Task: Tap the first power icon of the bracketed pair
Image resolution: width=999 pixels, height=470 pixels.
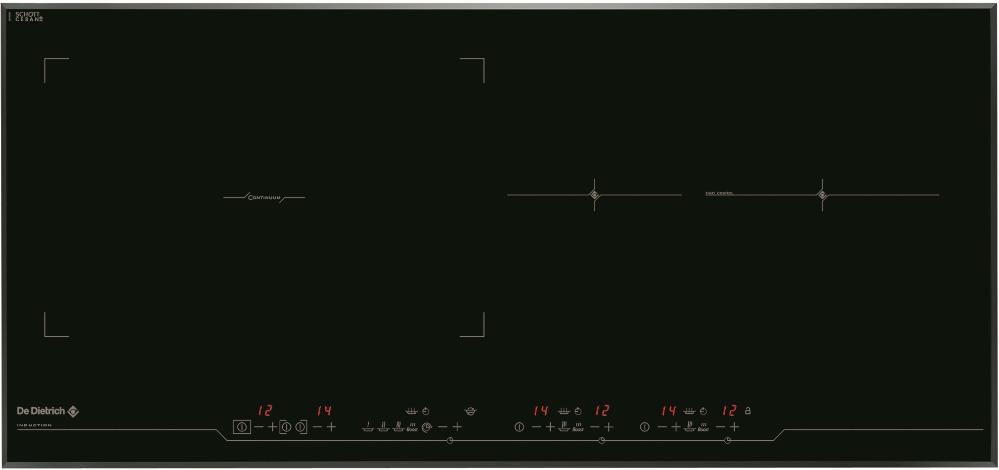Action: point(285,427)
